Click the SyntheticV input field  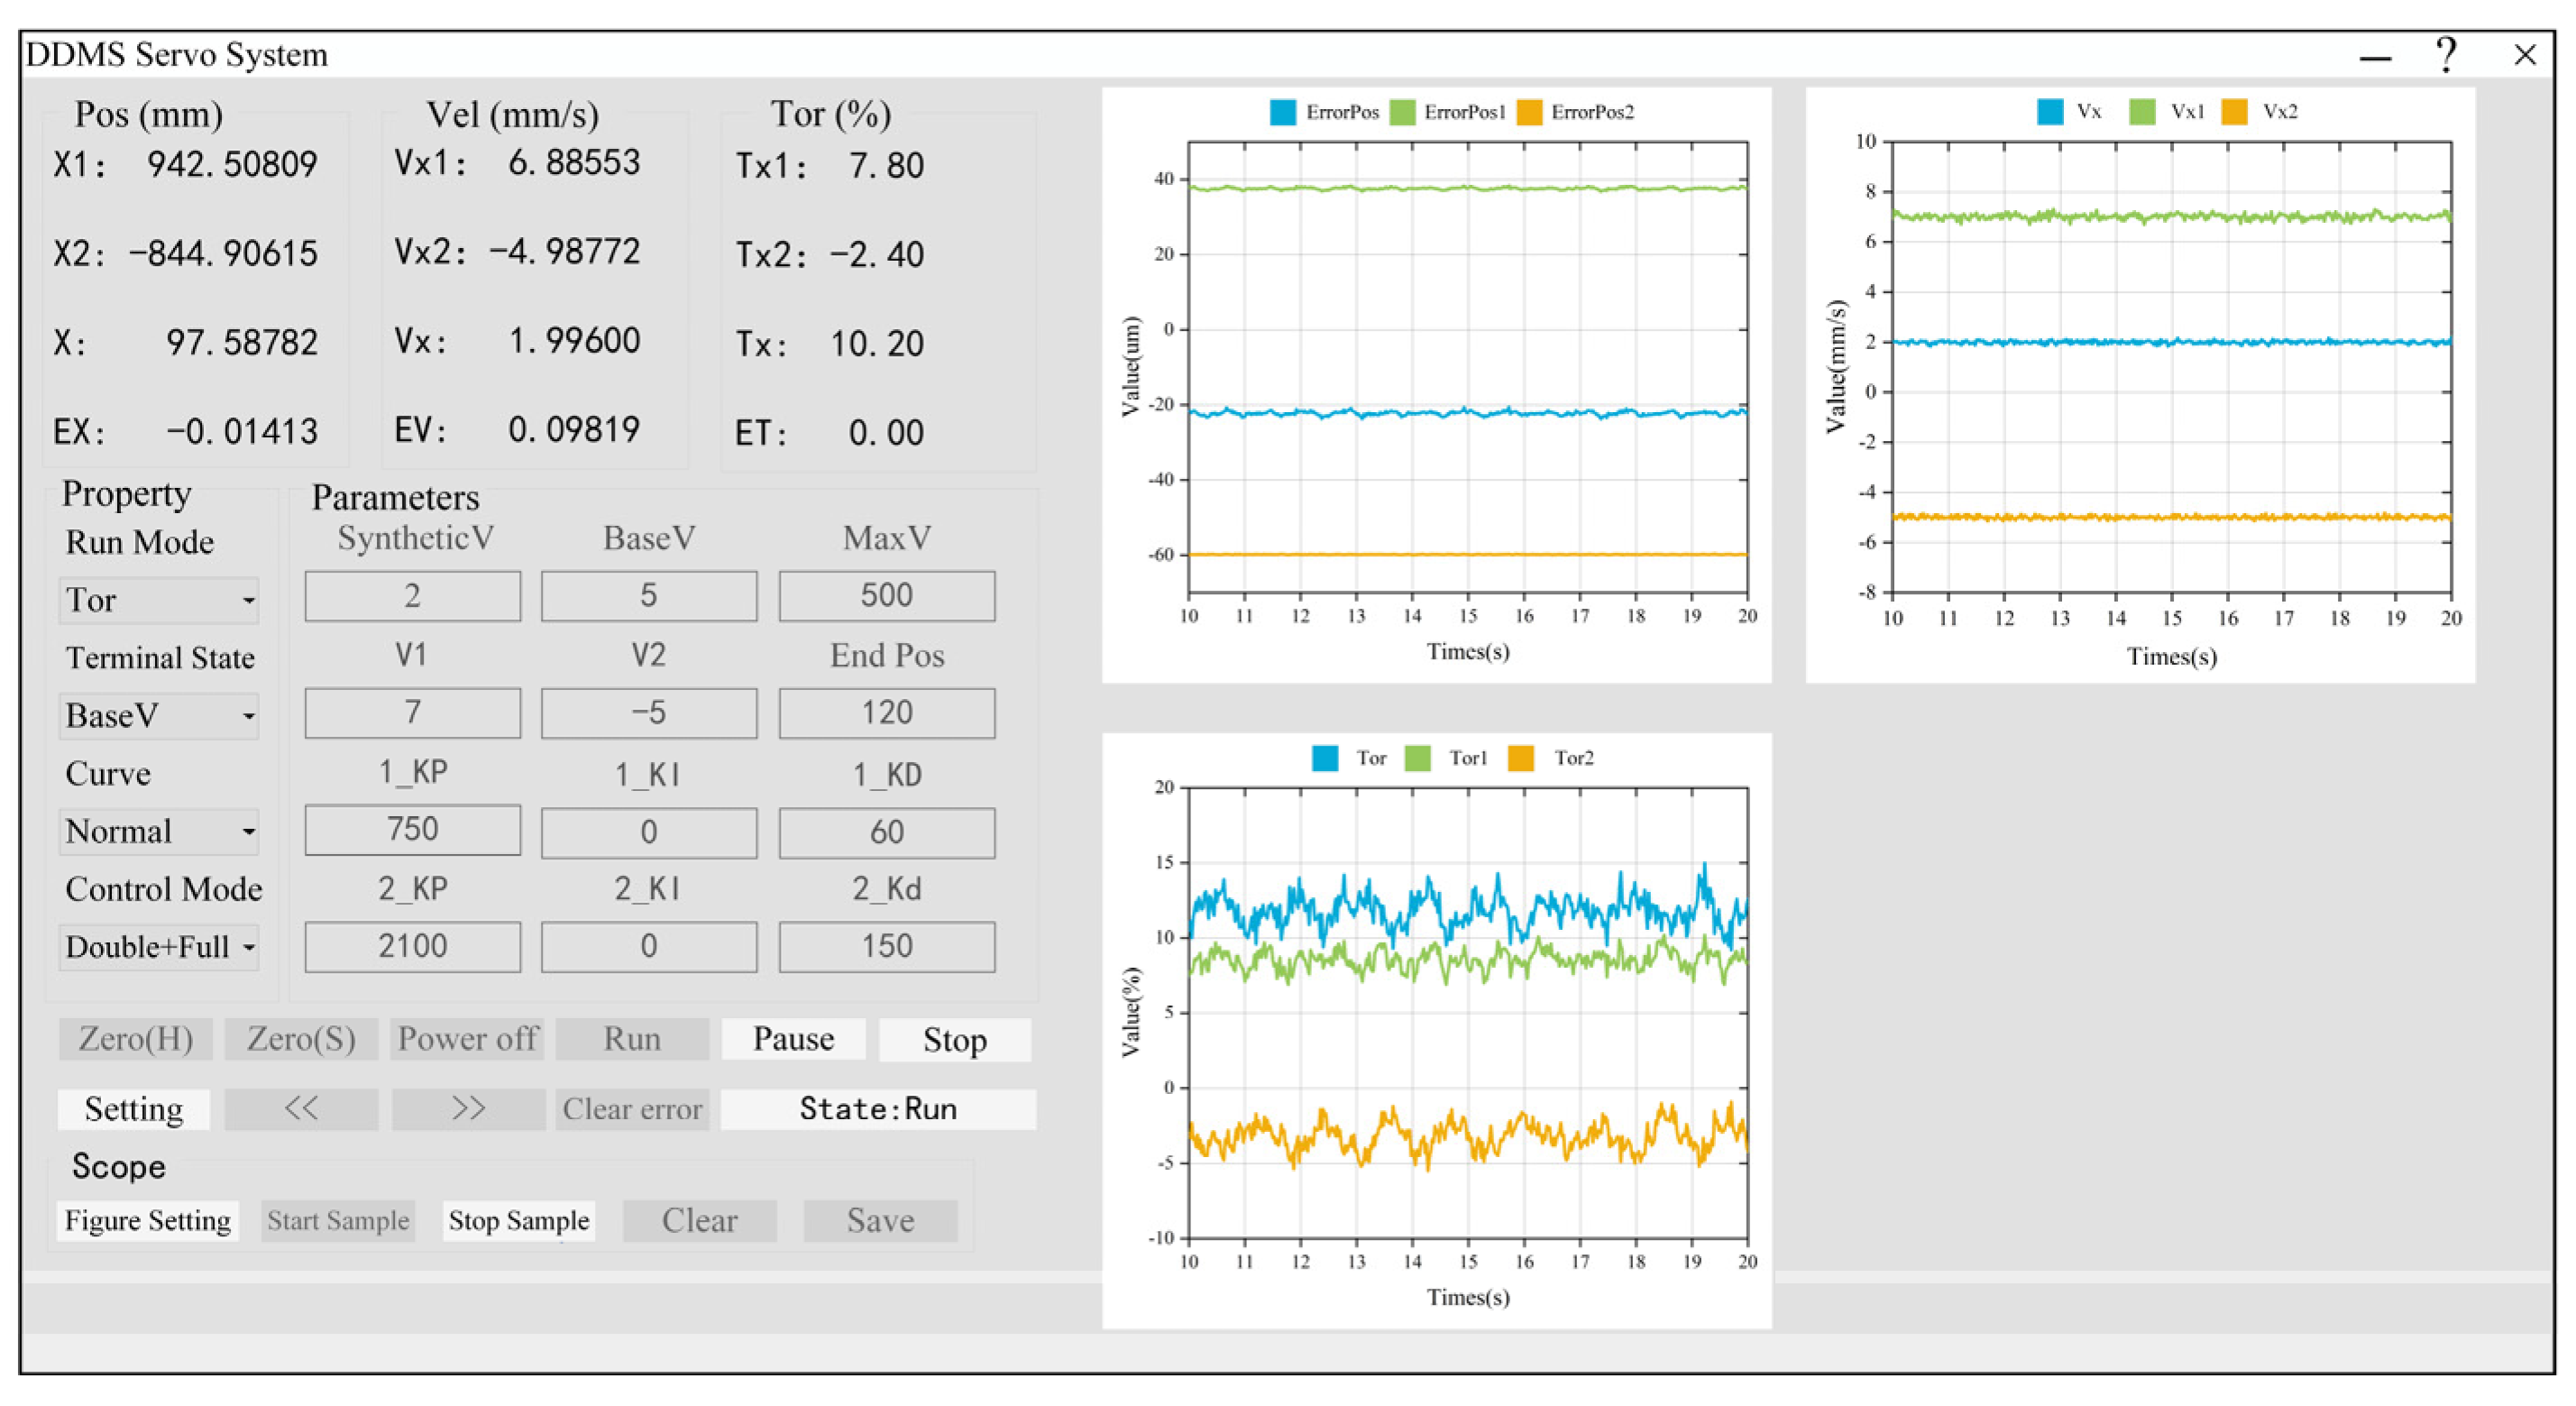412,596
